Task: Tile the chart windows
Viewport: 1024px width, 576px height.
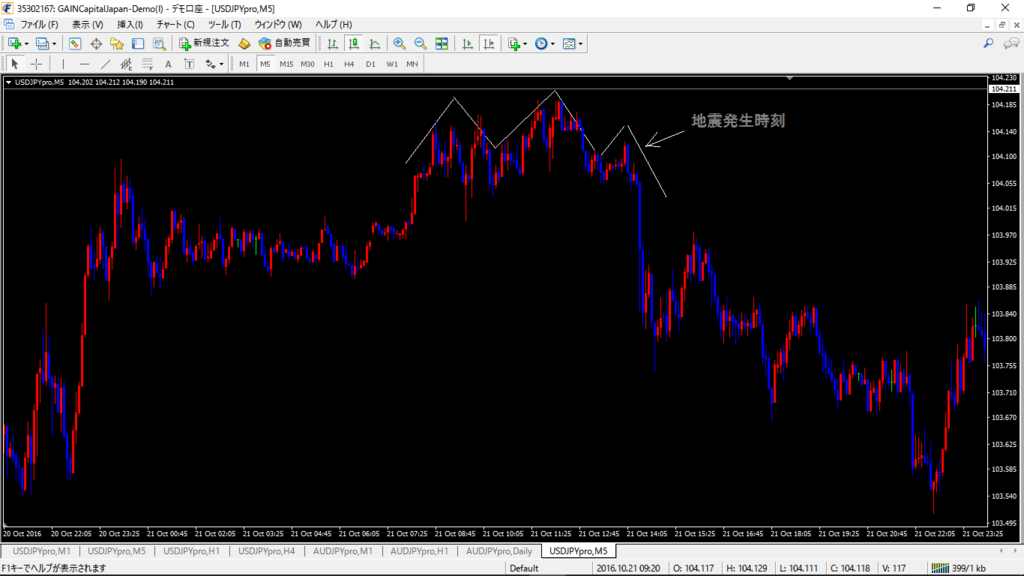Action: [441, 44]
